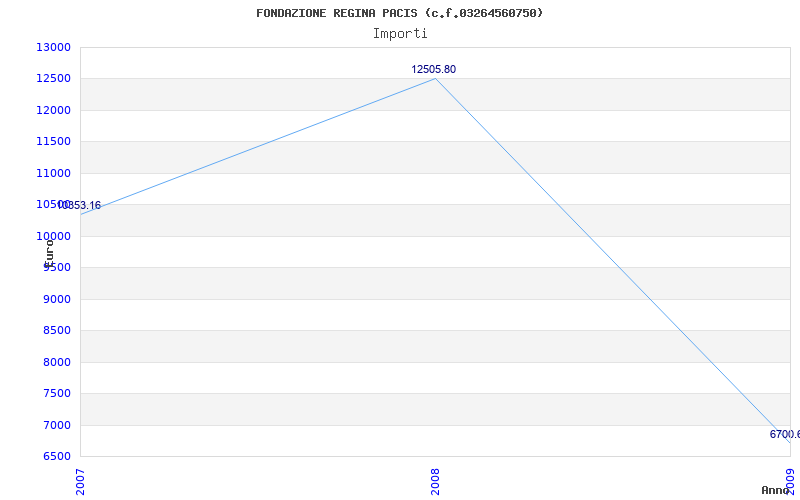
Task: Click the 2007 x-axis label
Action: coord(81,482)
